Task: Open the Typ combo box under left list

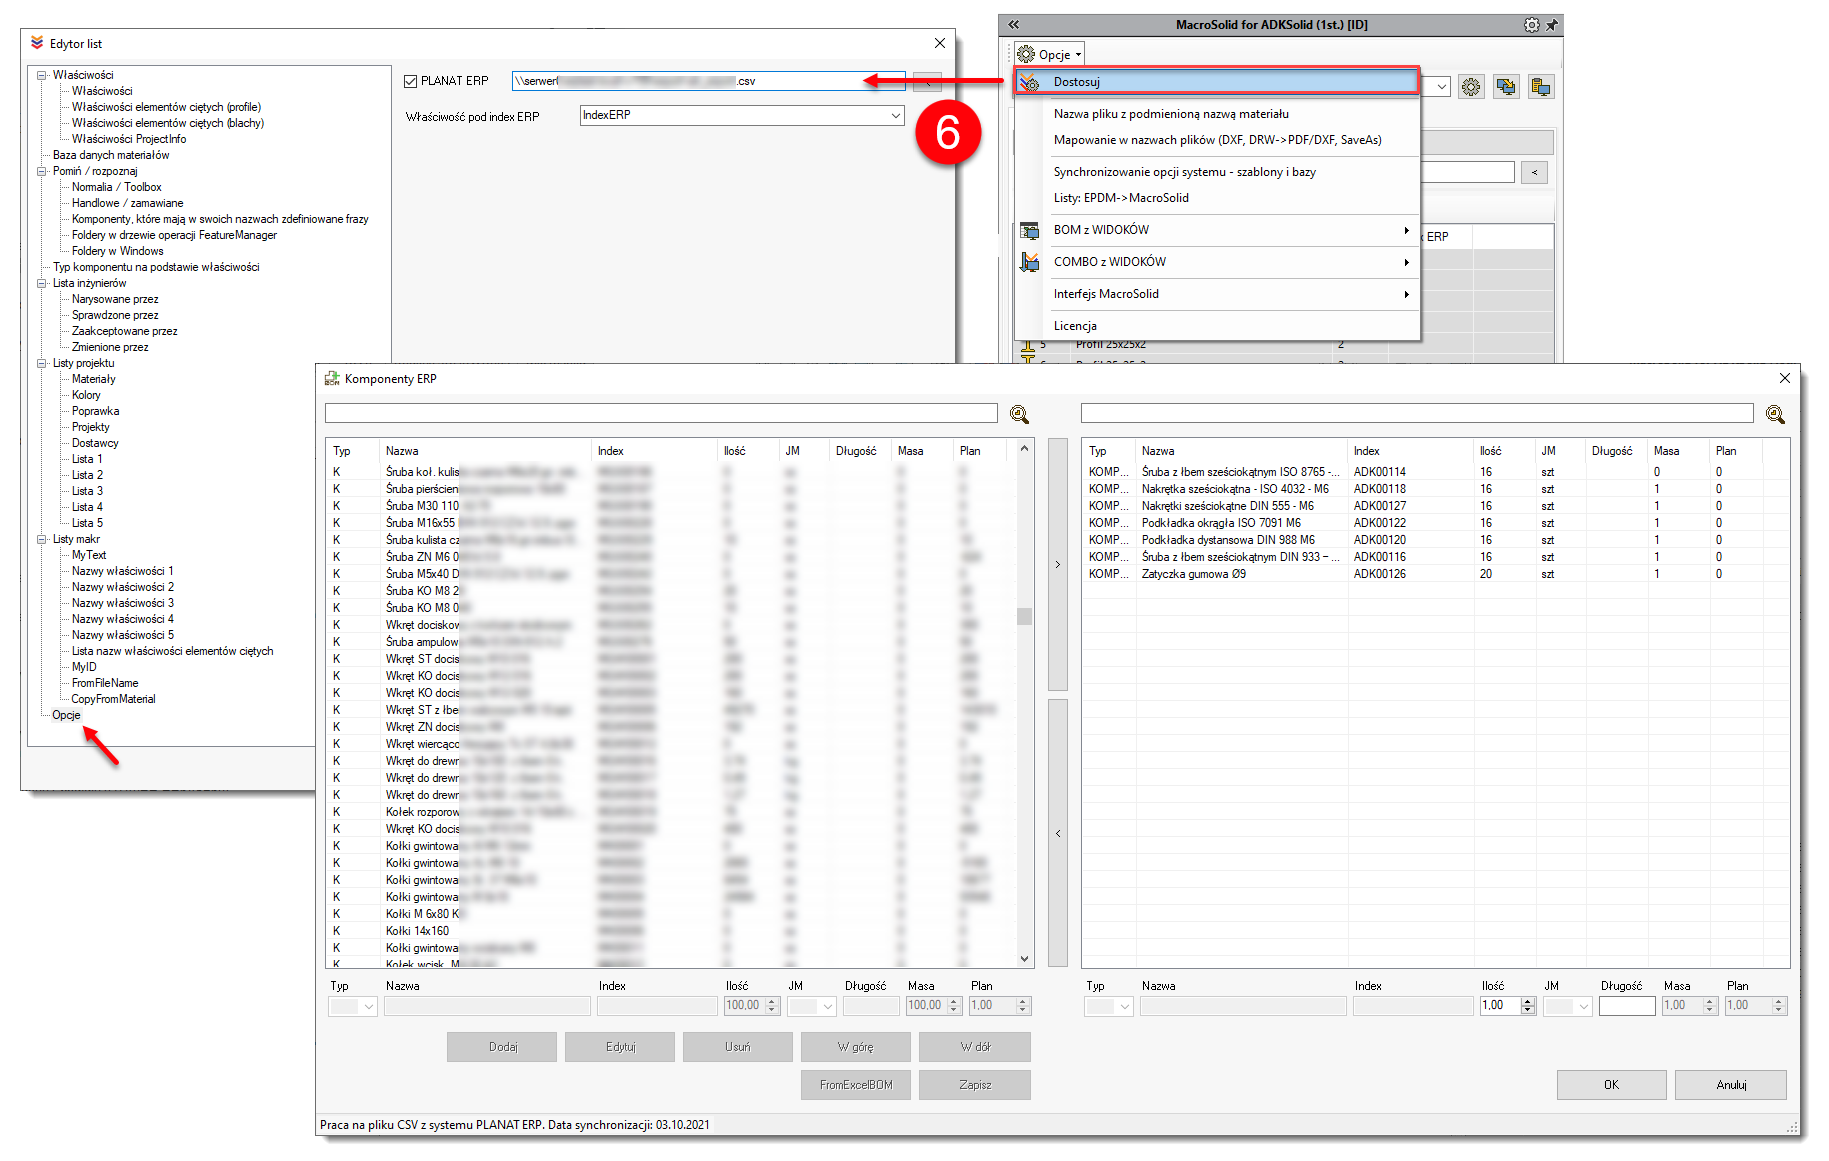Action: click(x=352, y=1006)
